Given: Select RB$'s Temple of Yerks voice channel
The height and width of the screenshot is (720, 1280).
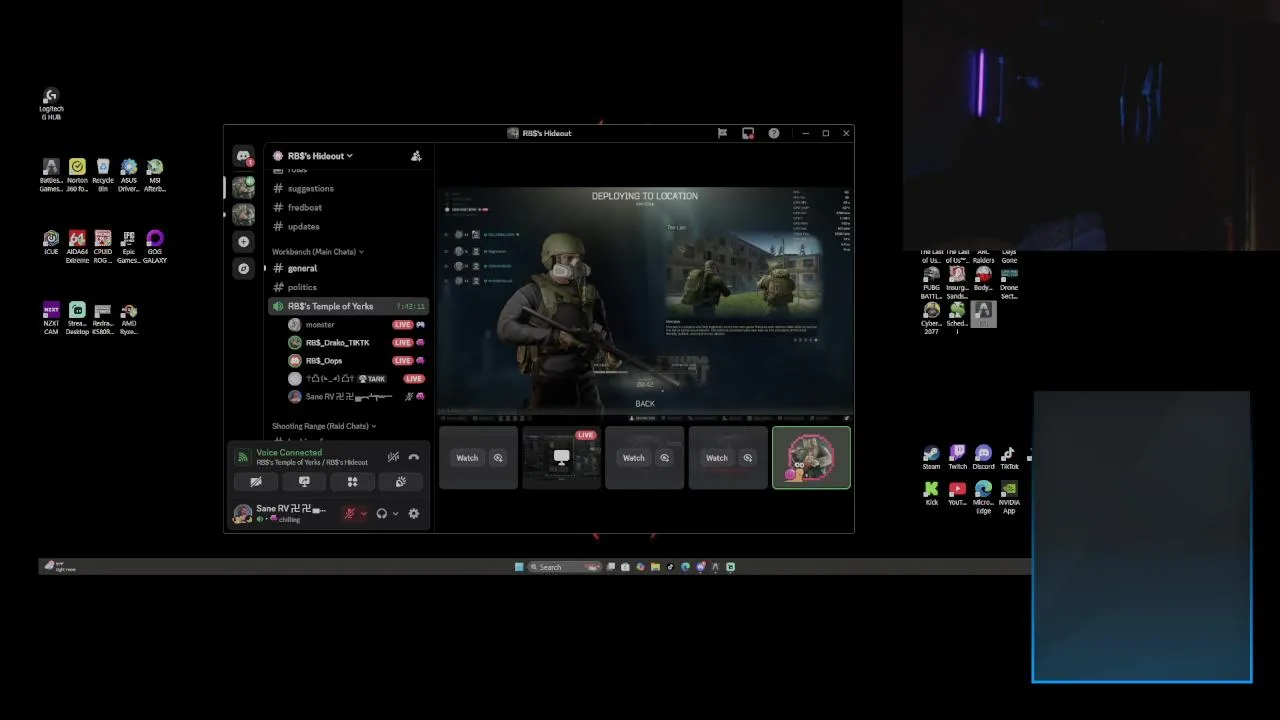Looking at the screenshot, I should click(348, 306).
